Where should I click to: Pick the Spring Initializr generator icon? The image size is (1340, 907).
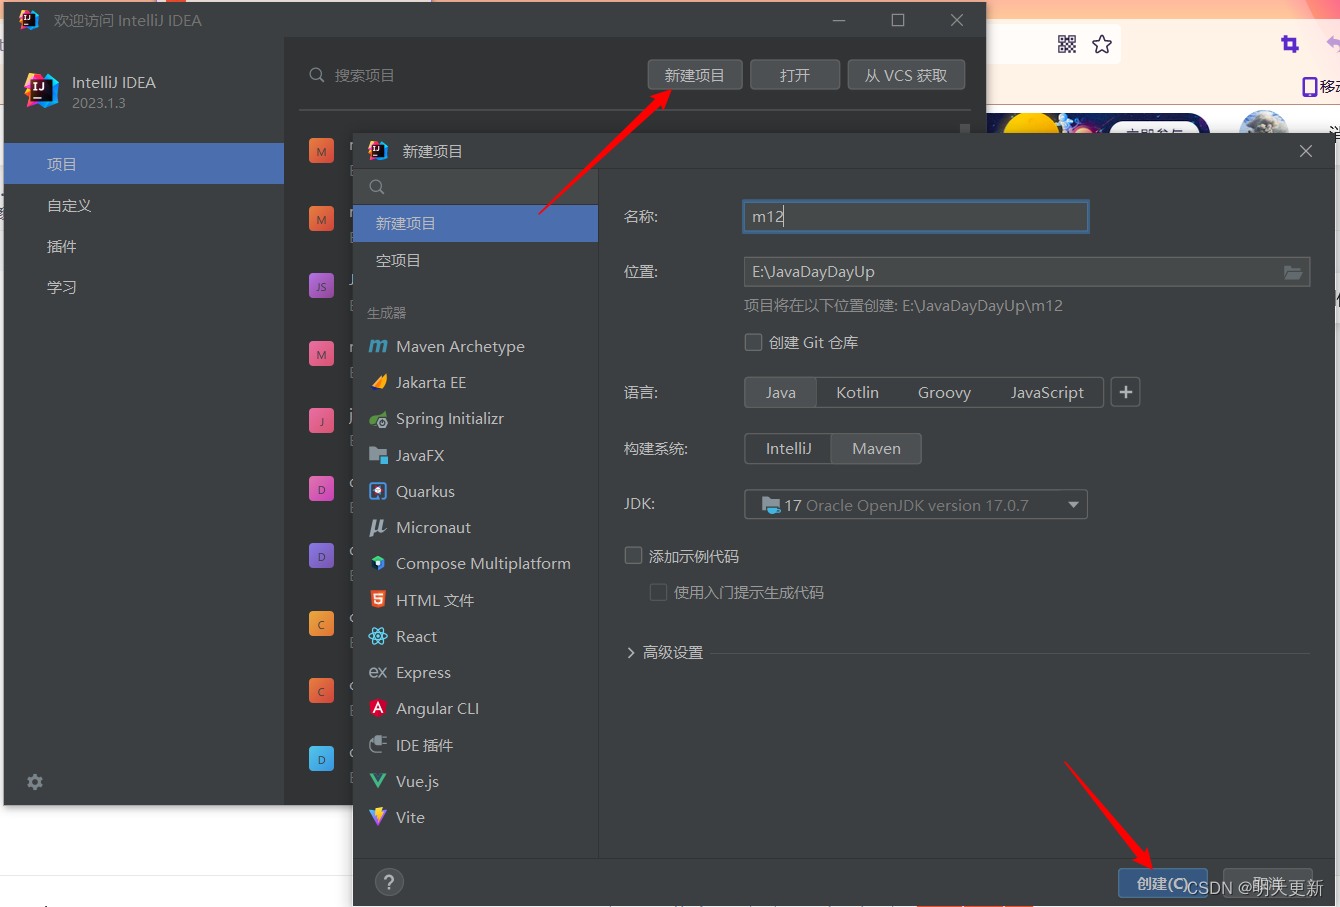pyautogui.click(x=378, y=419)
